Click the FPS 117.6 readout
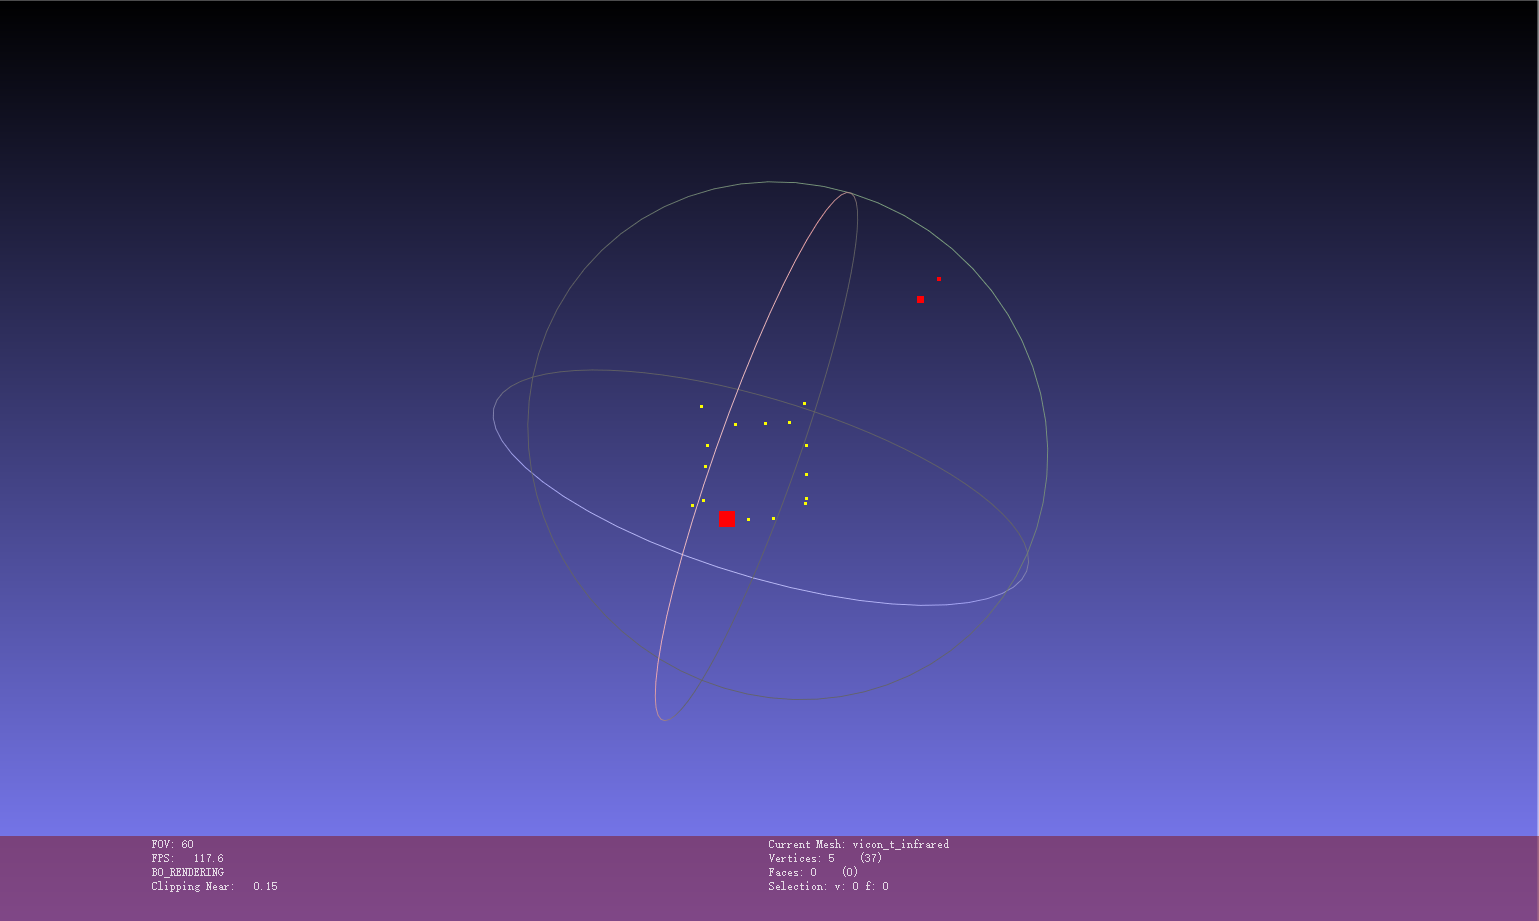The height and width of the screenshot is (921, 1539). click(x=187, y=859)
